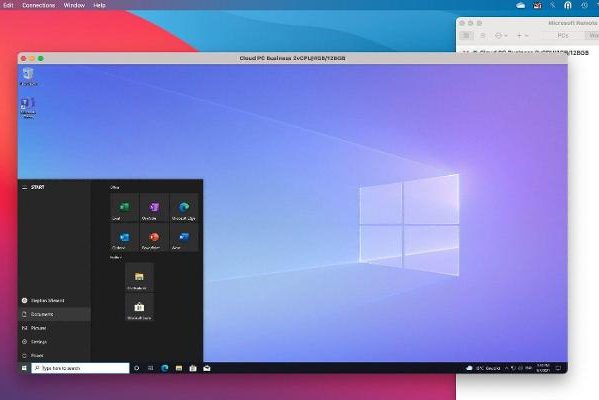Open the Excel tile in Start menu
The width and height of the screenshot is (599, 400).
point(125,207)
